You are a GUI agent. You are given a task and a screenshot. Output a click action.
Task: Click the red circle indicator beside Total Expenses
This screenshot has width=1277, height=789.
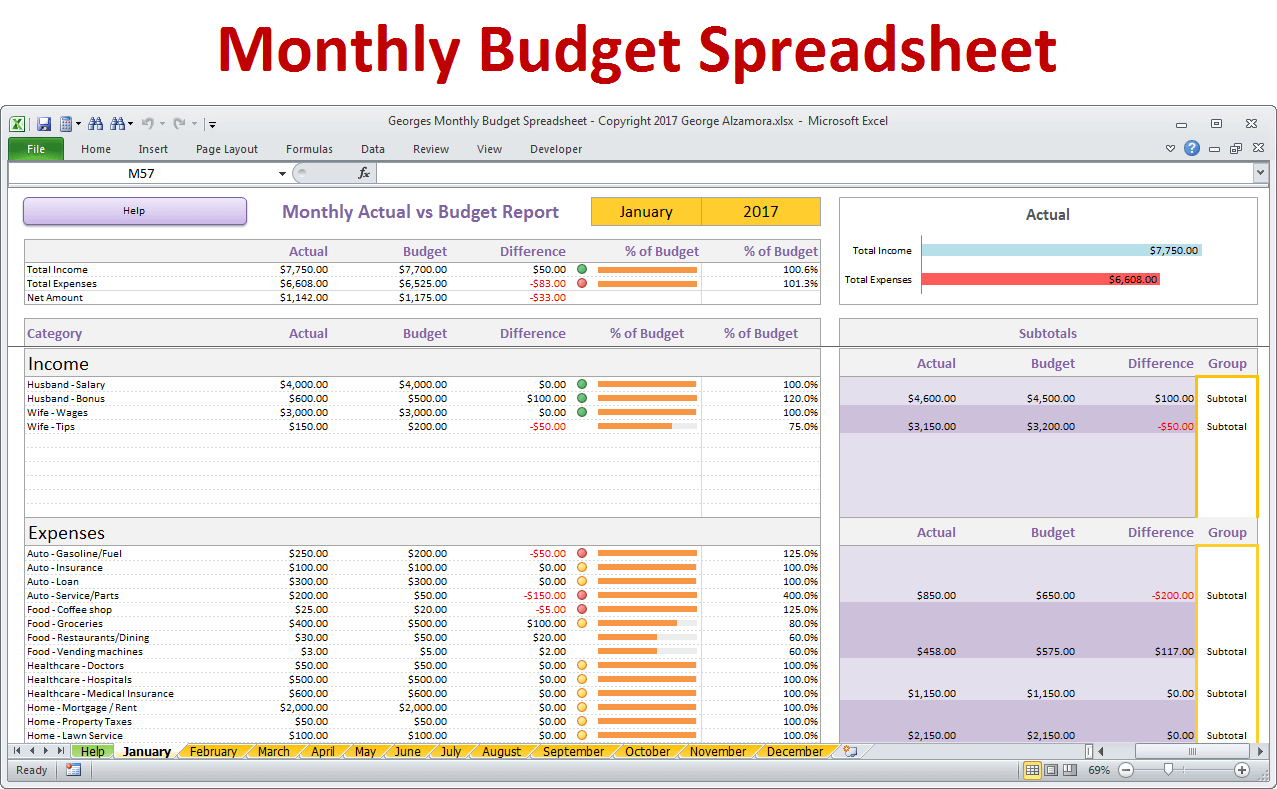[x=581, y=283]
